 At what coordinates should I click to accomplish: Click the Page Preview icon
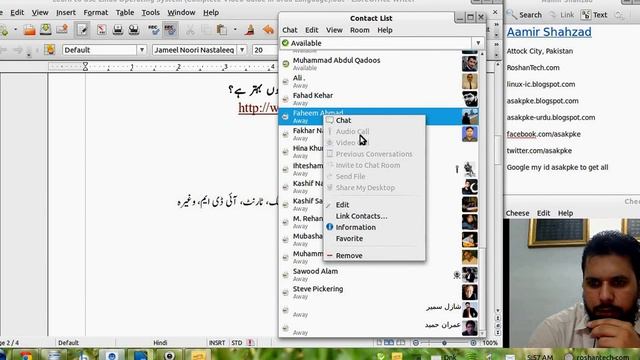133,29
